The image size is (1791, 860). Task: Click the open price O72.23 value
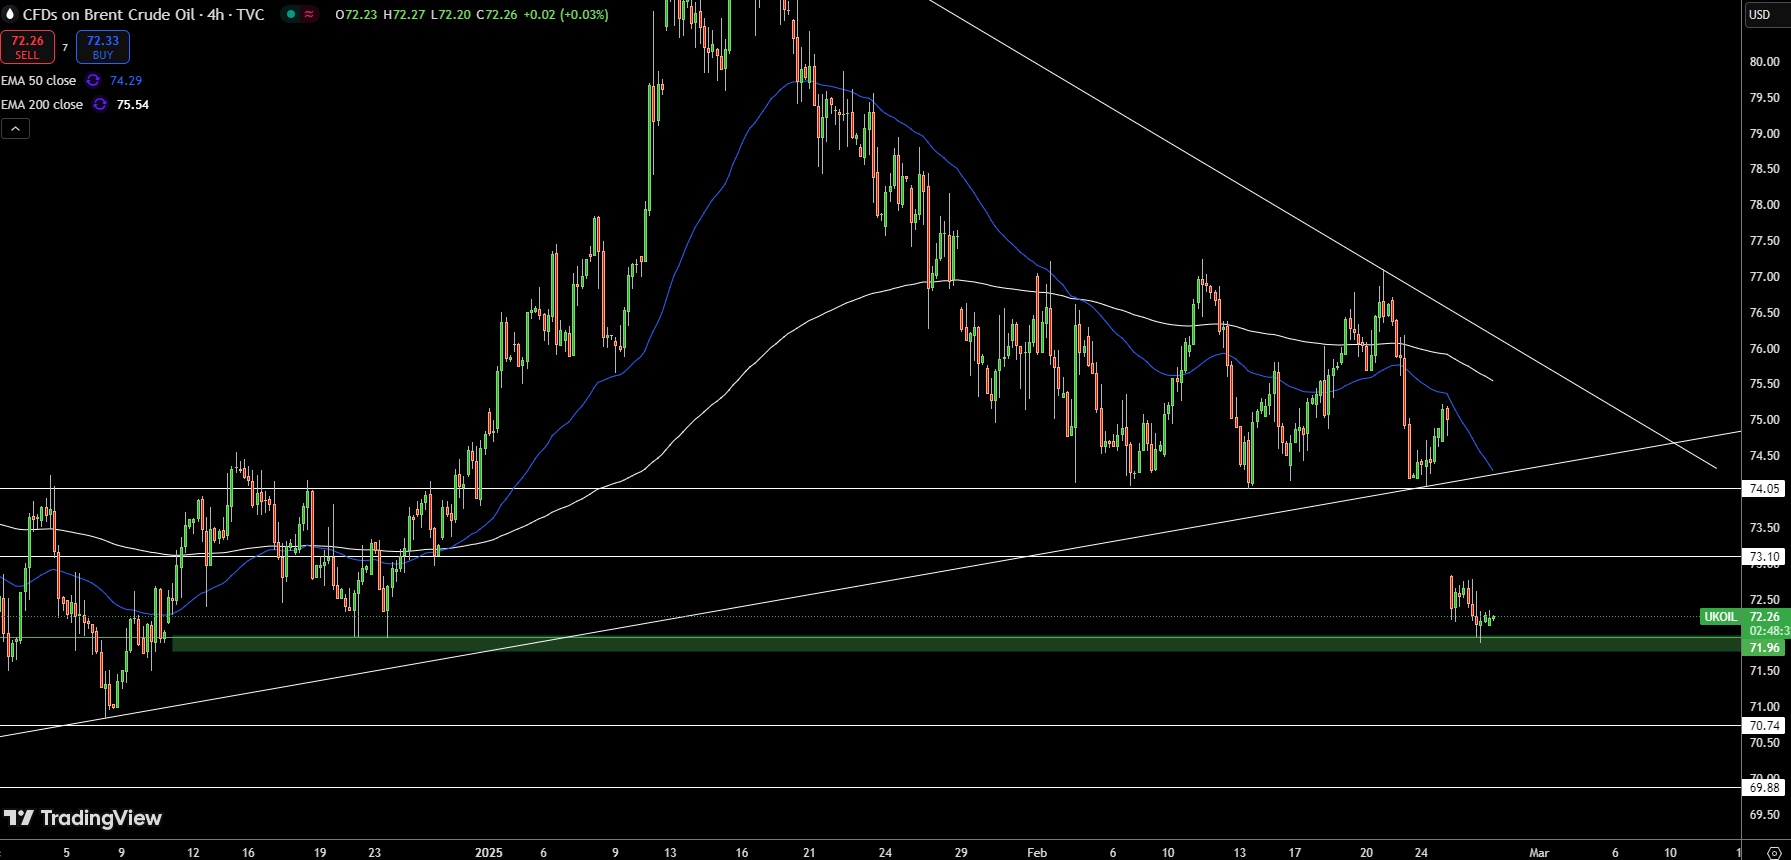(356, 14)
